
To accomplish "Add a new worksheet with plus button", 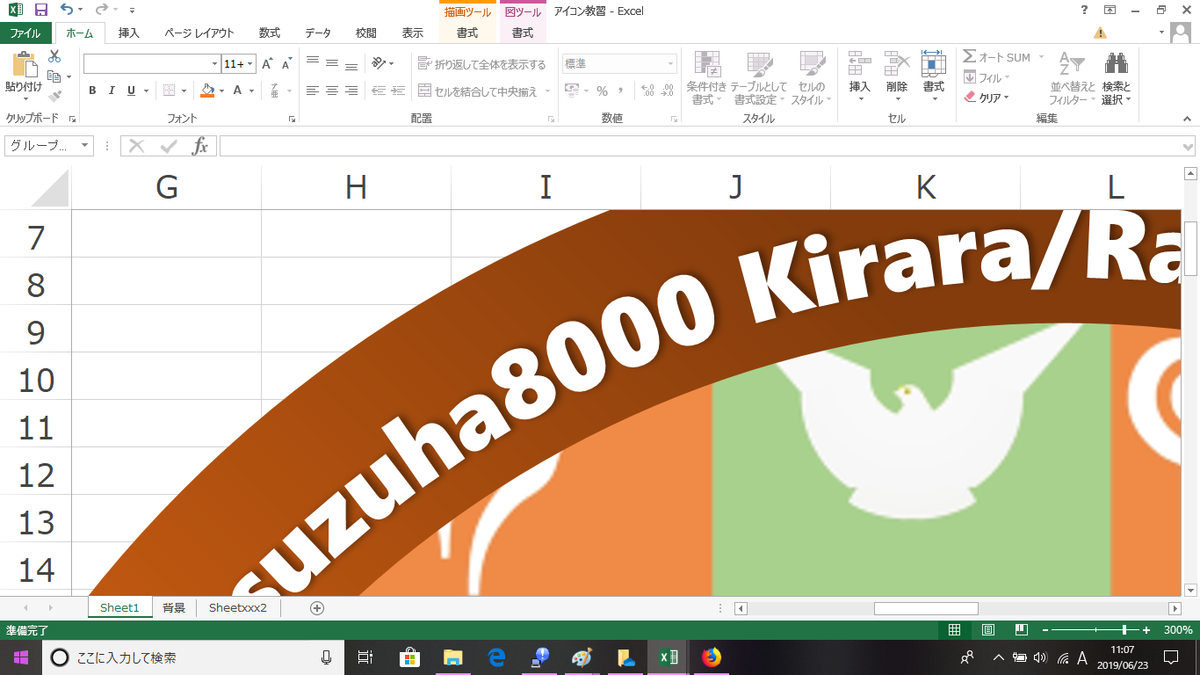I will tap(314, 607).
